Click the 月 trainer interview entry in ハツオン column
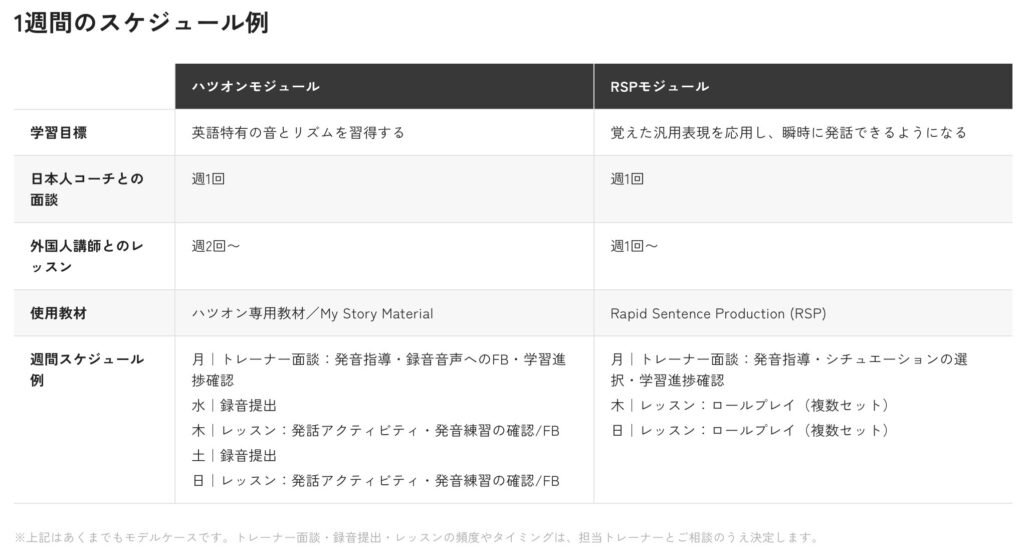 [x=379, y=370]
